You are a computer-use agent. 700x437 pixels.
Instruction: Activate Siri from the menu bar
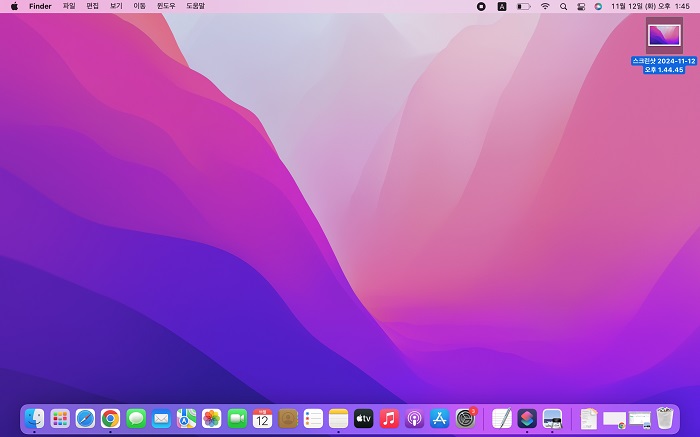pos(598,6)
